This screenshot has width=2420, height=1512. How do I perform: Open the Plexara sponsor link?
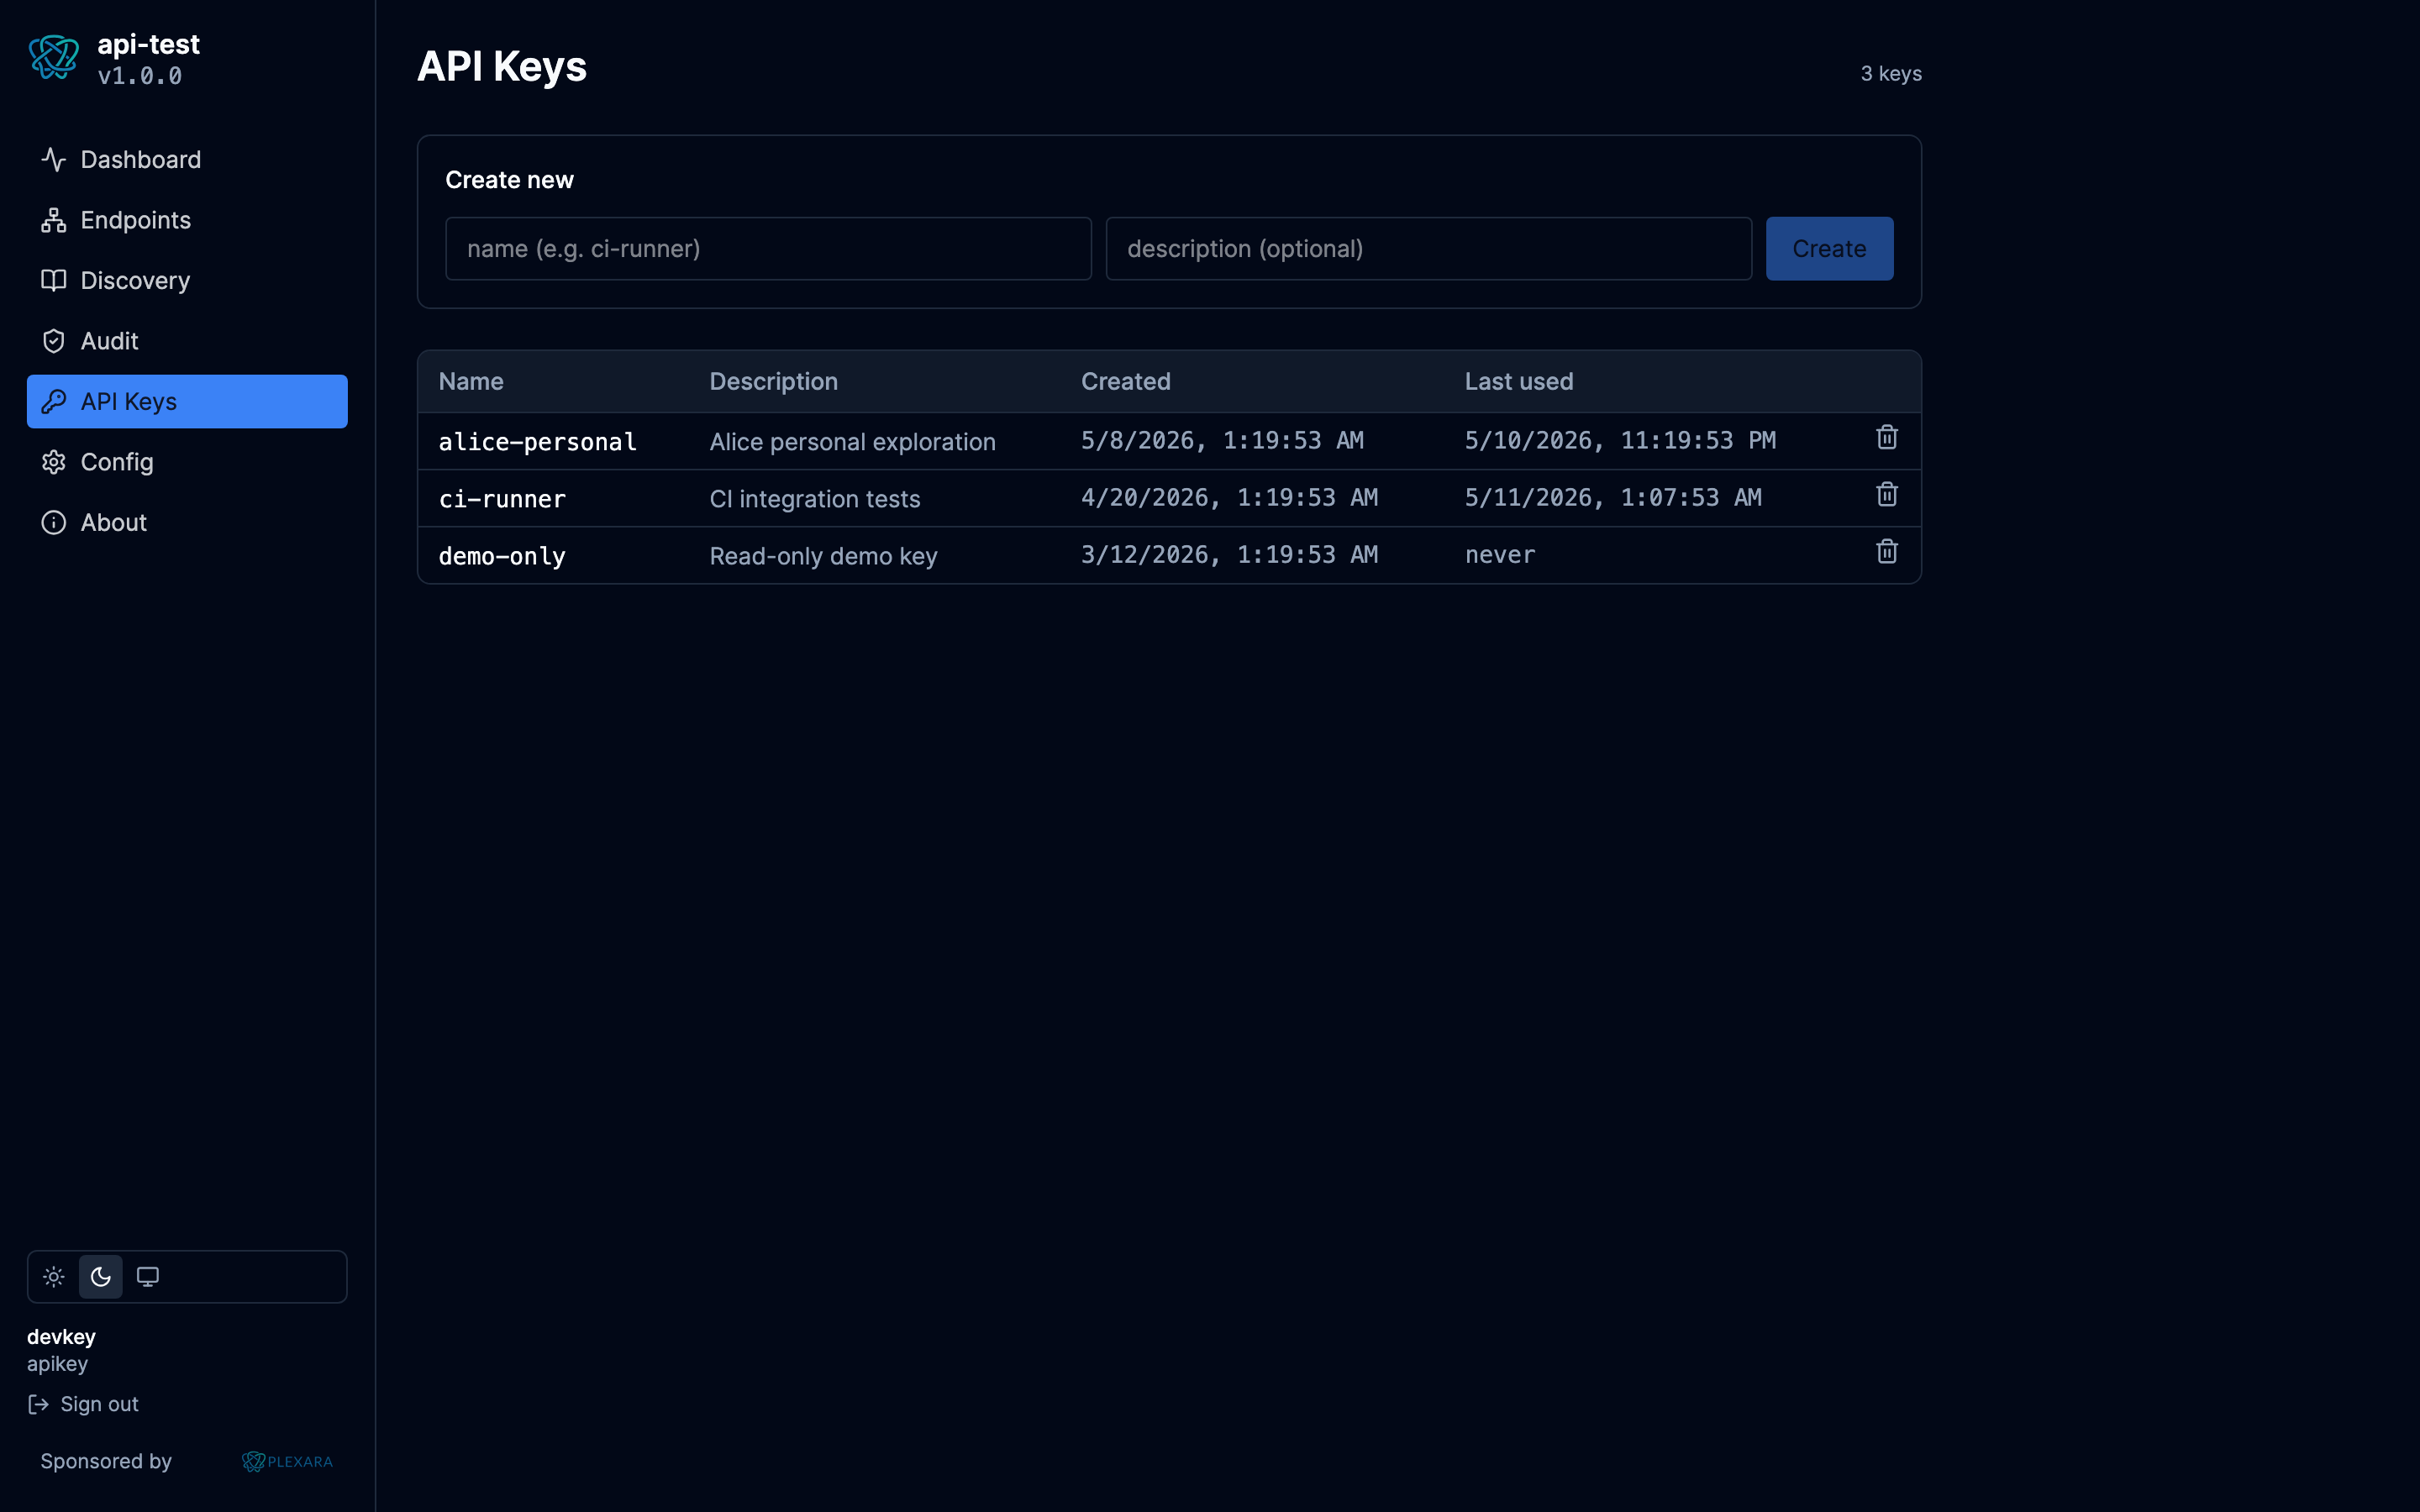(x=288, y=1462)
